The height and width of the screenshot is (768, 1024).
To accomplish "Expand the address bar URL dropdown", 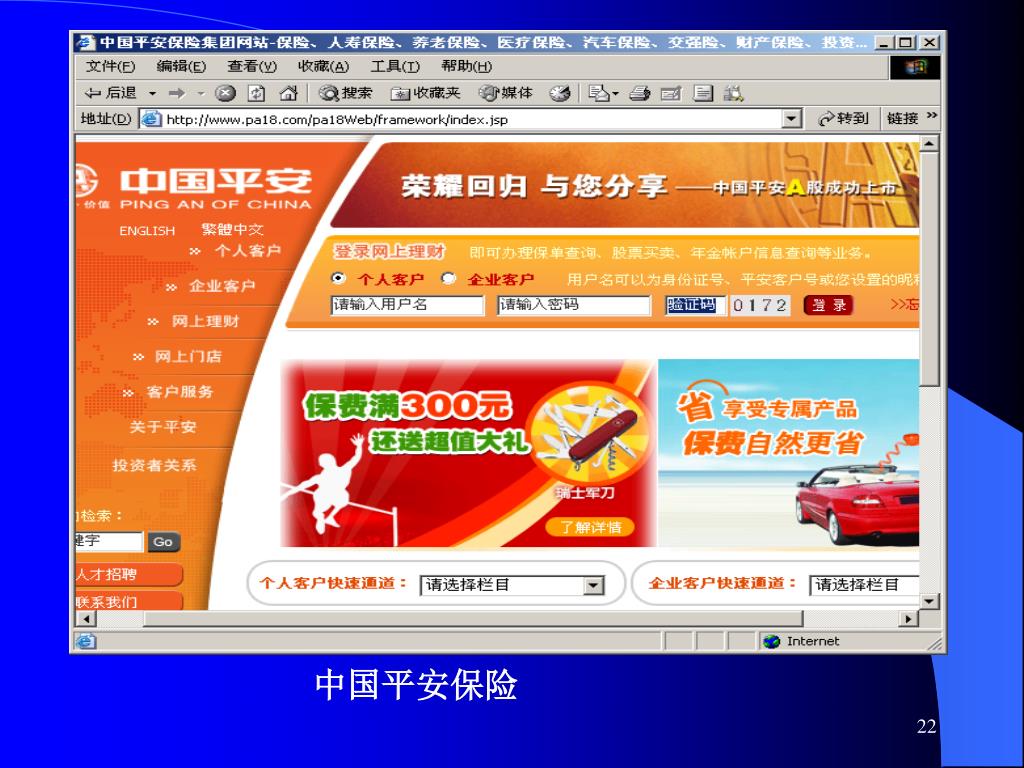I will tap(792, 119).
